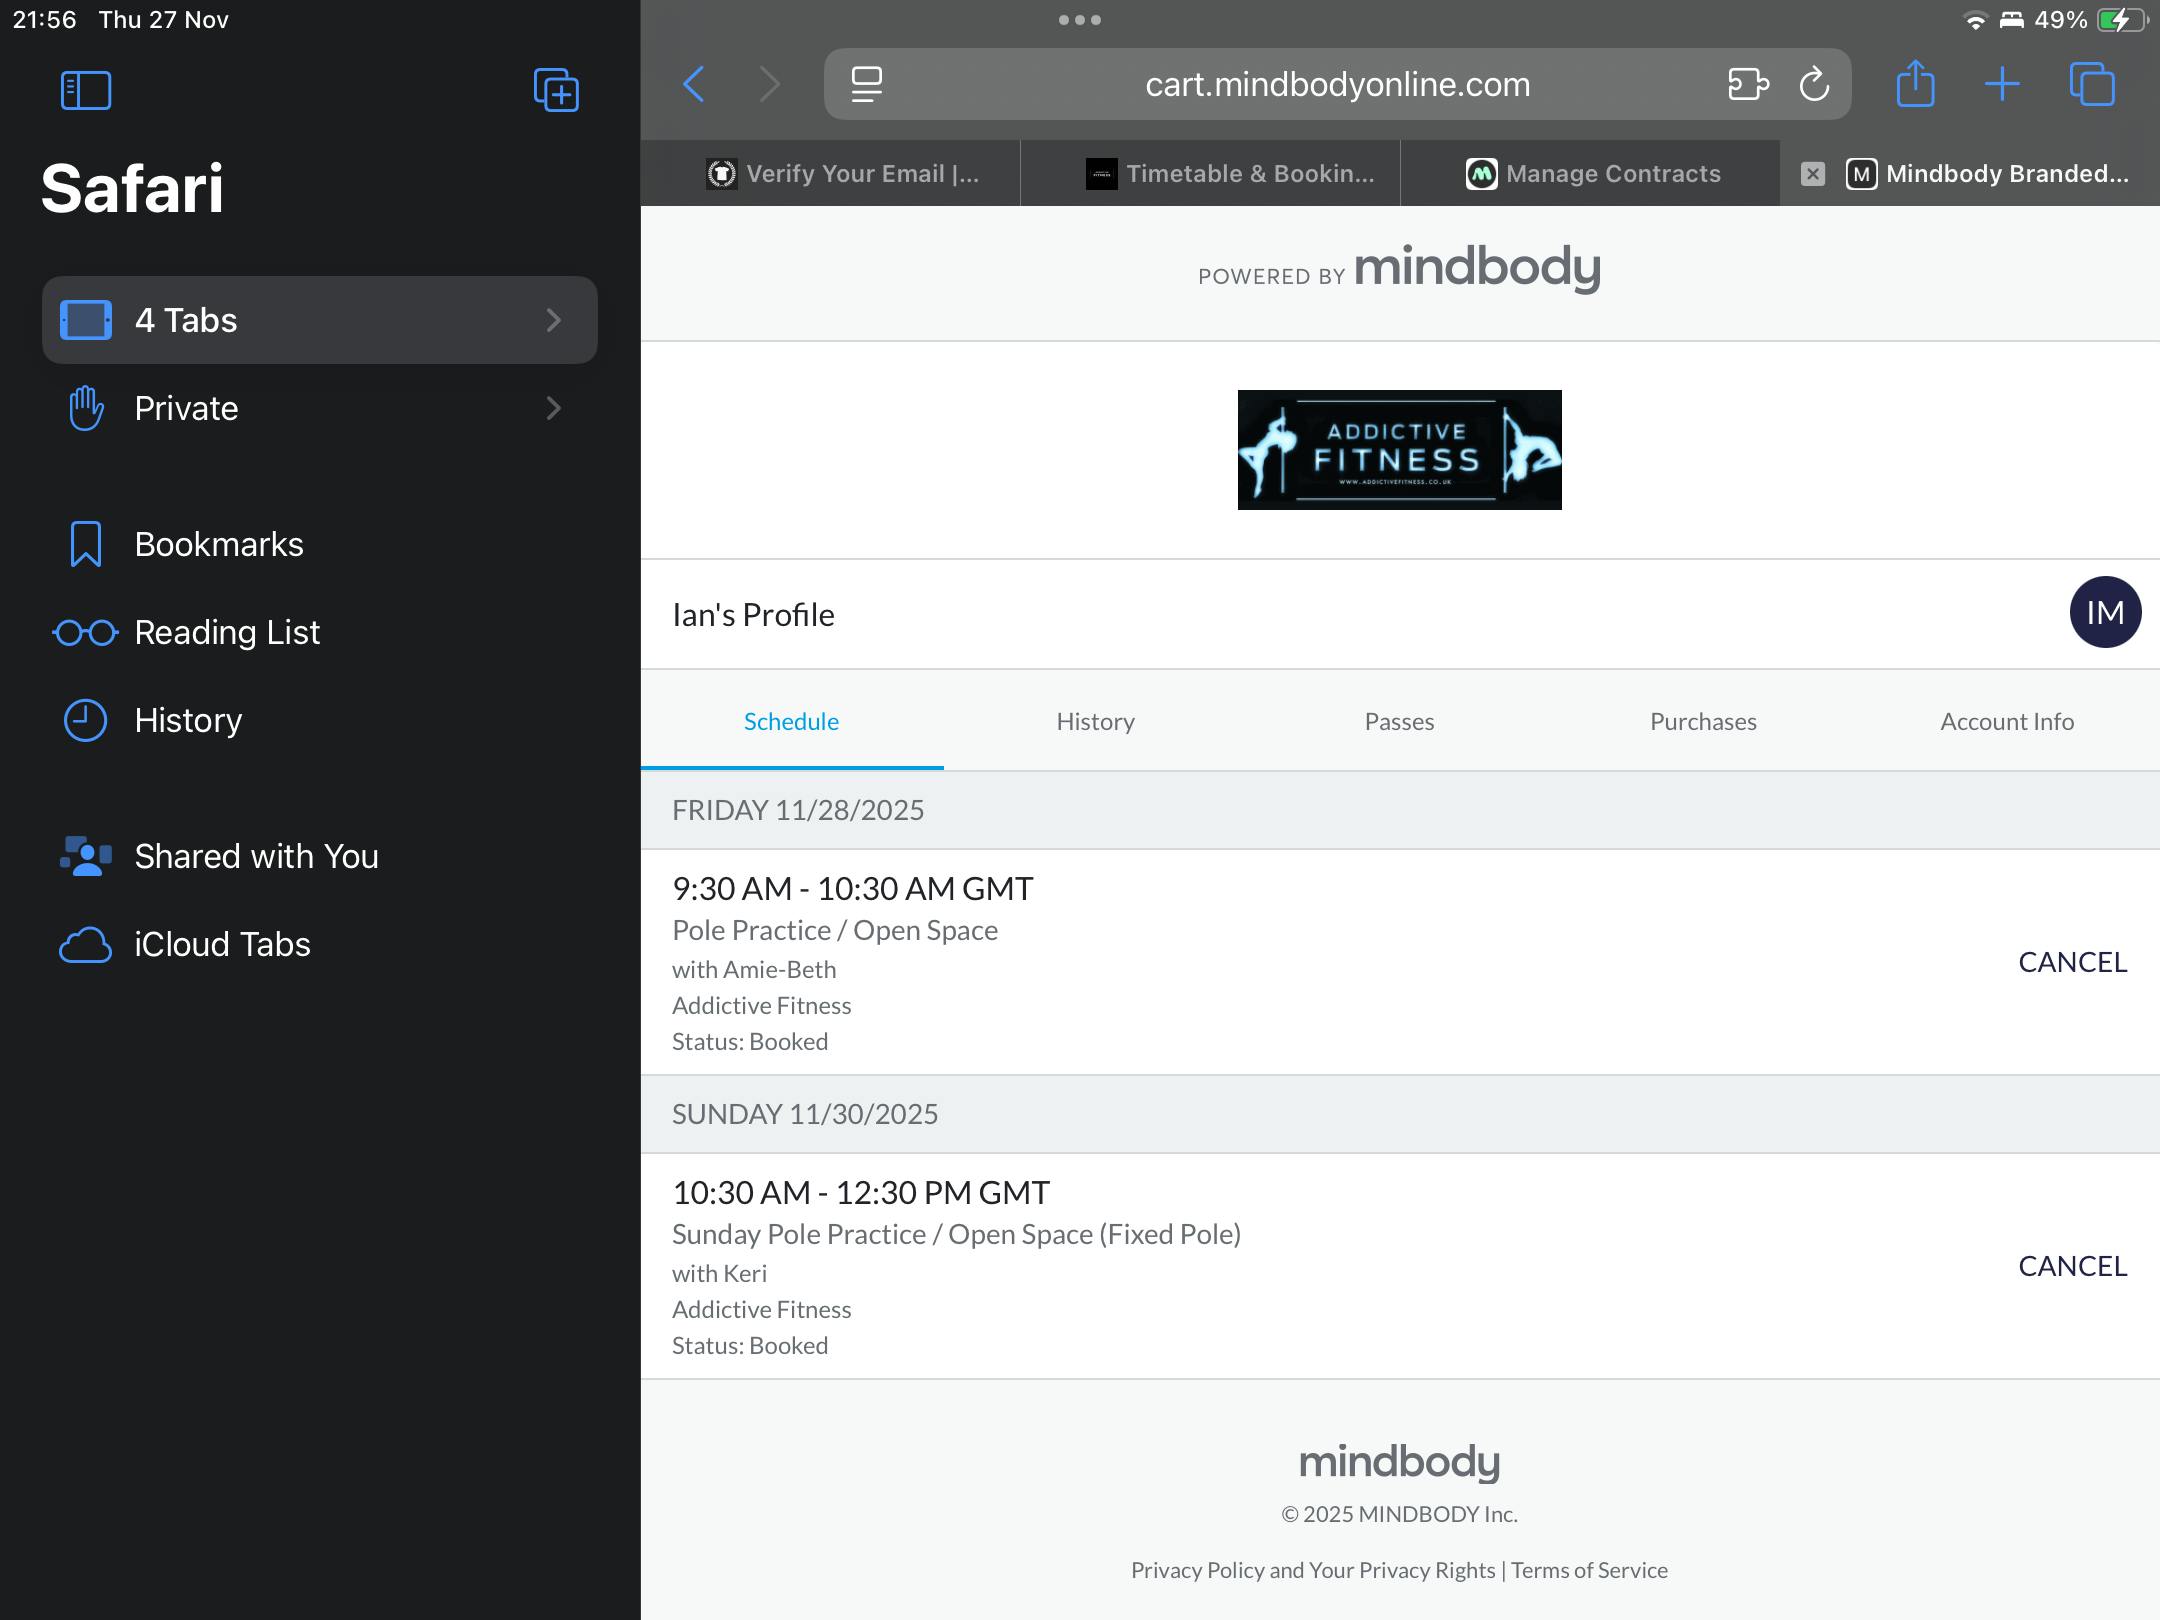Open the page menu reader icon
The width and height of the screenshot is (2160, 1620).
point(866,85)
